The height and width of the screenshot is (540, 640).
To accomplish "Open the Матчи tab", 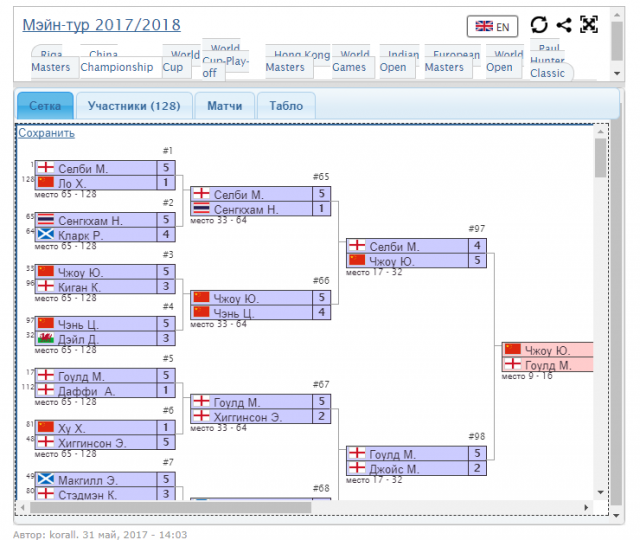I will tap(224, 105).
